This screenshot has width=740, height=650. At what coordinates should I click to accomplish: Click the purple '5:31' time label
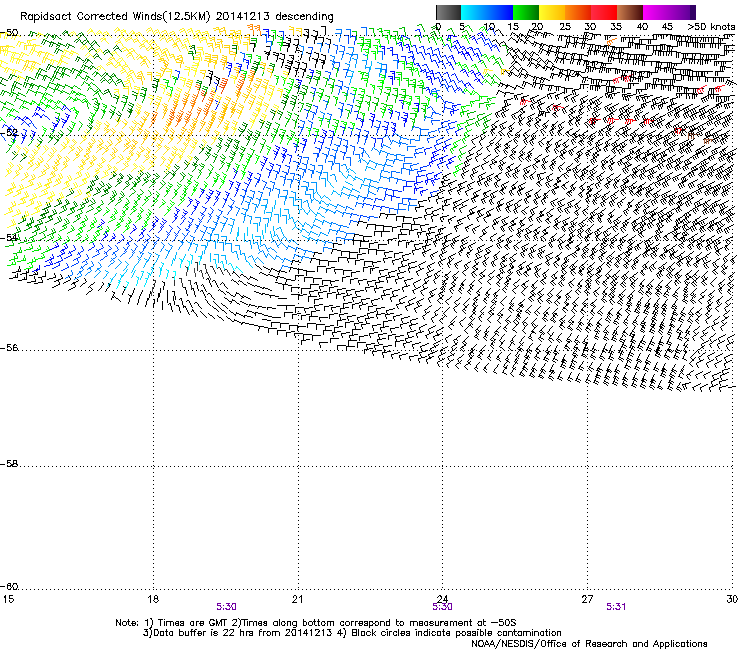[616, 607]
